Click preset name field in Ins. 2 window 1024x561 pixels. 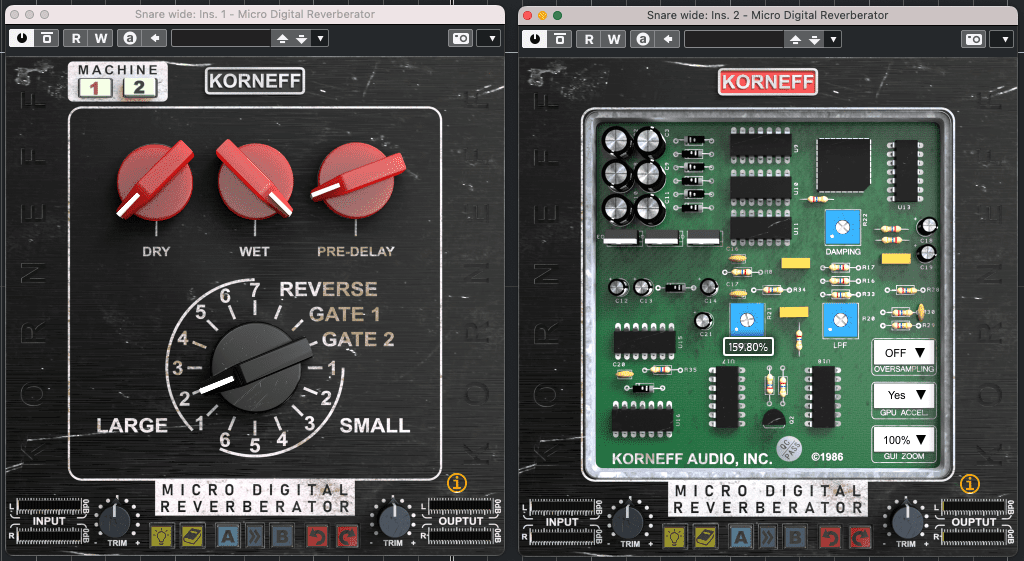(734, 39)
